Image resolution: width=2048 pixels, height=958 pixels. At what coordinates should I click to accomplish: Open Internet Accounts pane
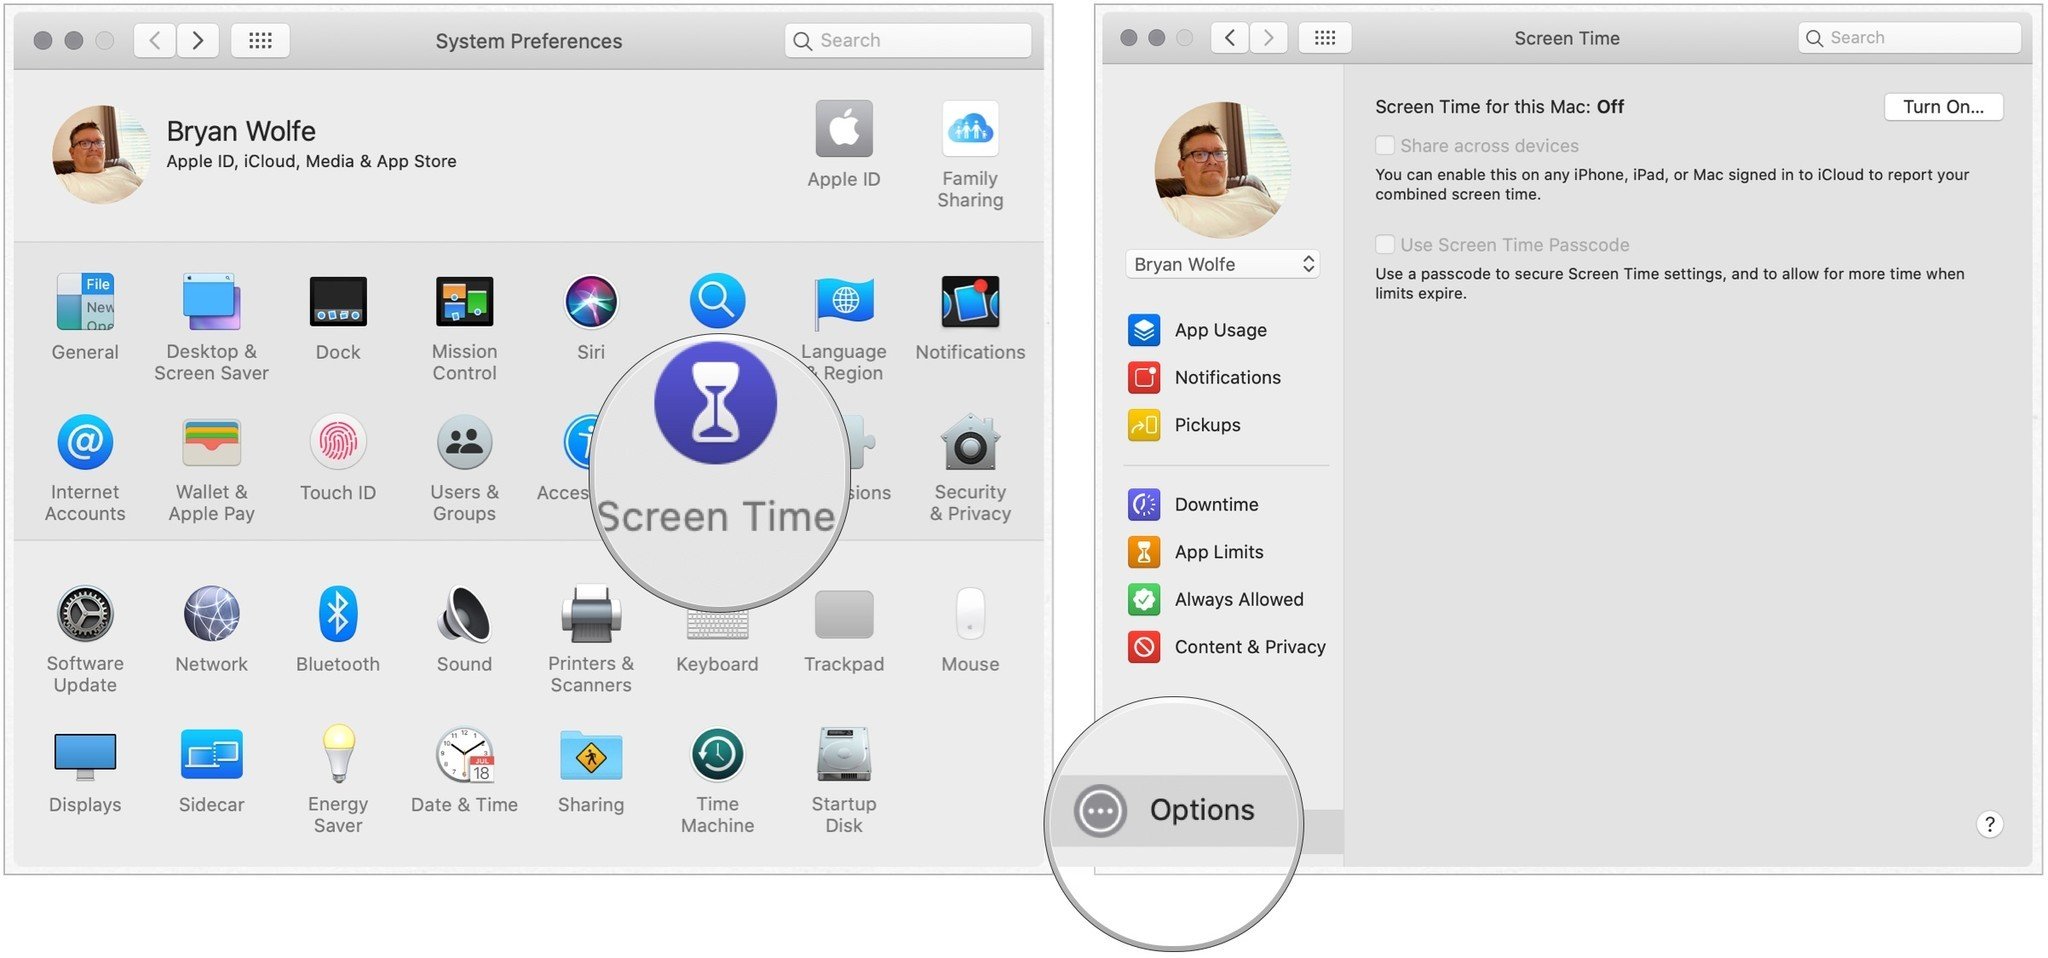click(85, 468)
